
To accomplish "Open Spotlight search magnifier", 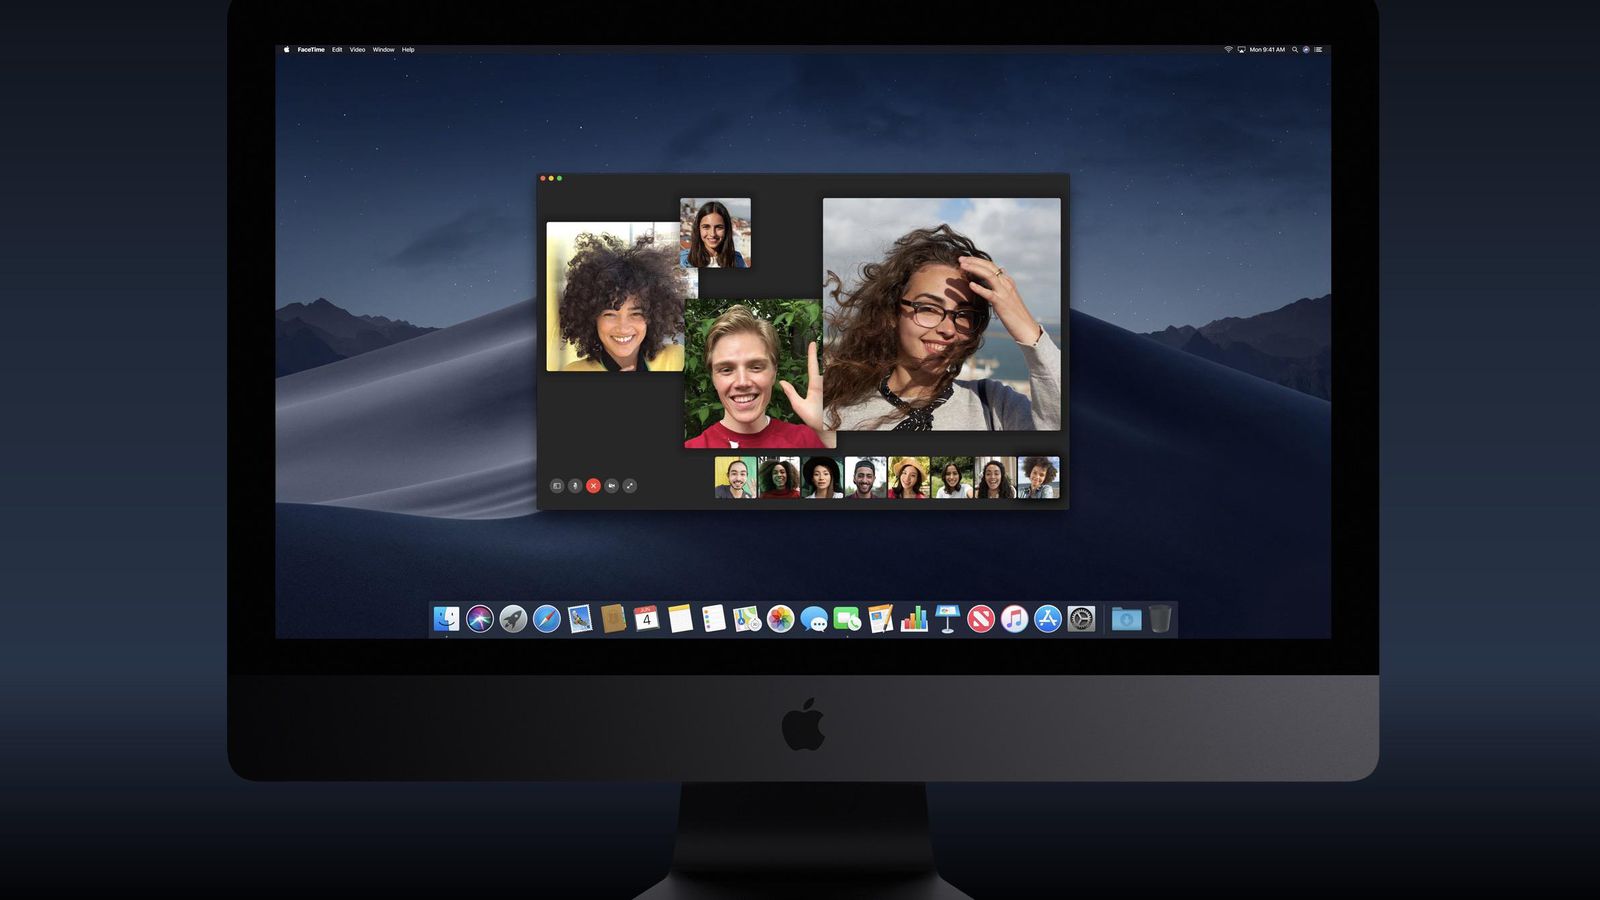I will [x=1295, y=49].
